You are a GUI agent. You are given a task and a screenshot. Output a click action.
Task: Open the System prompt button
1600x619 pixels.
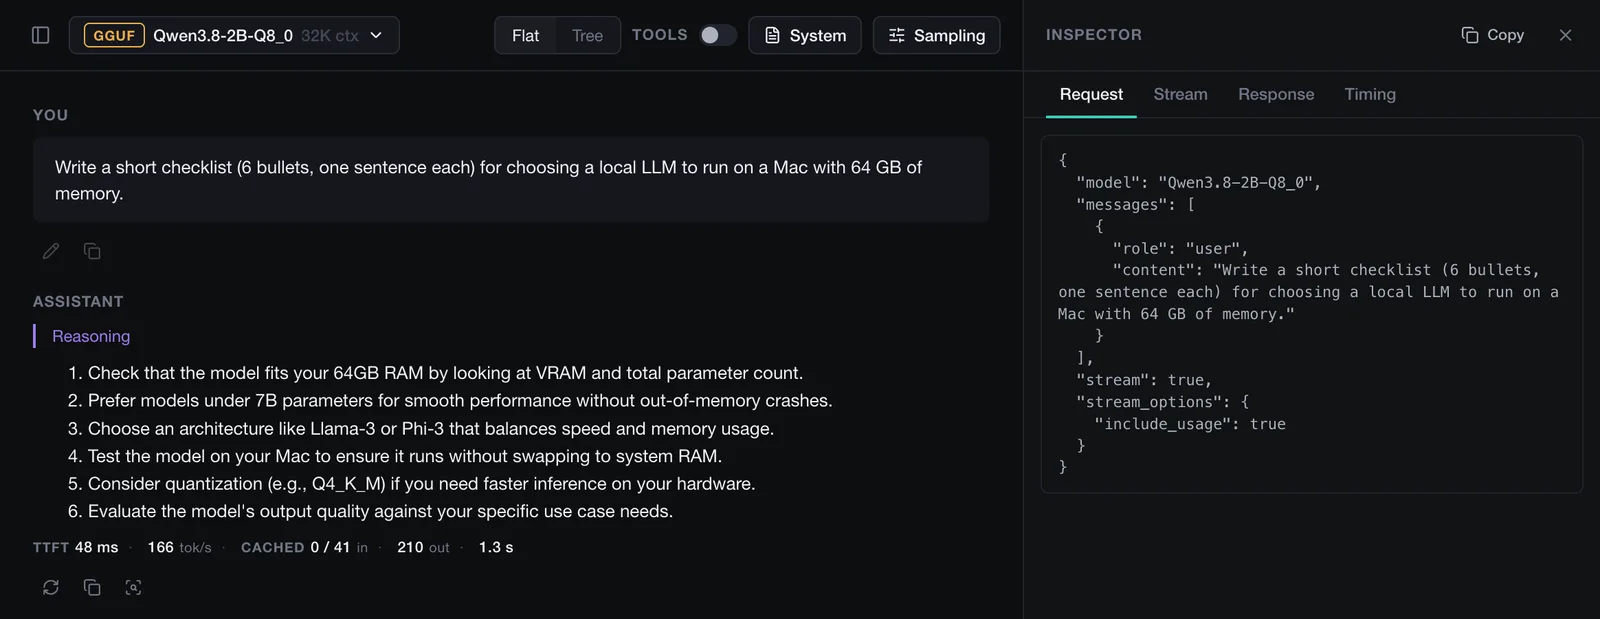[x=805, y=35]
